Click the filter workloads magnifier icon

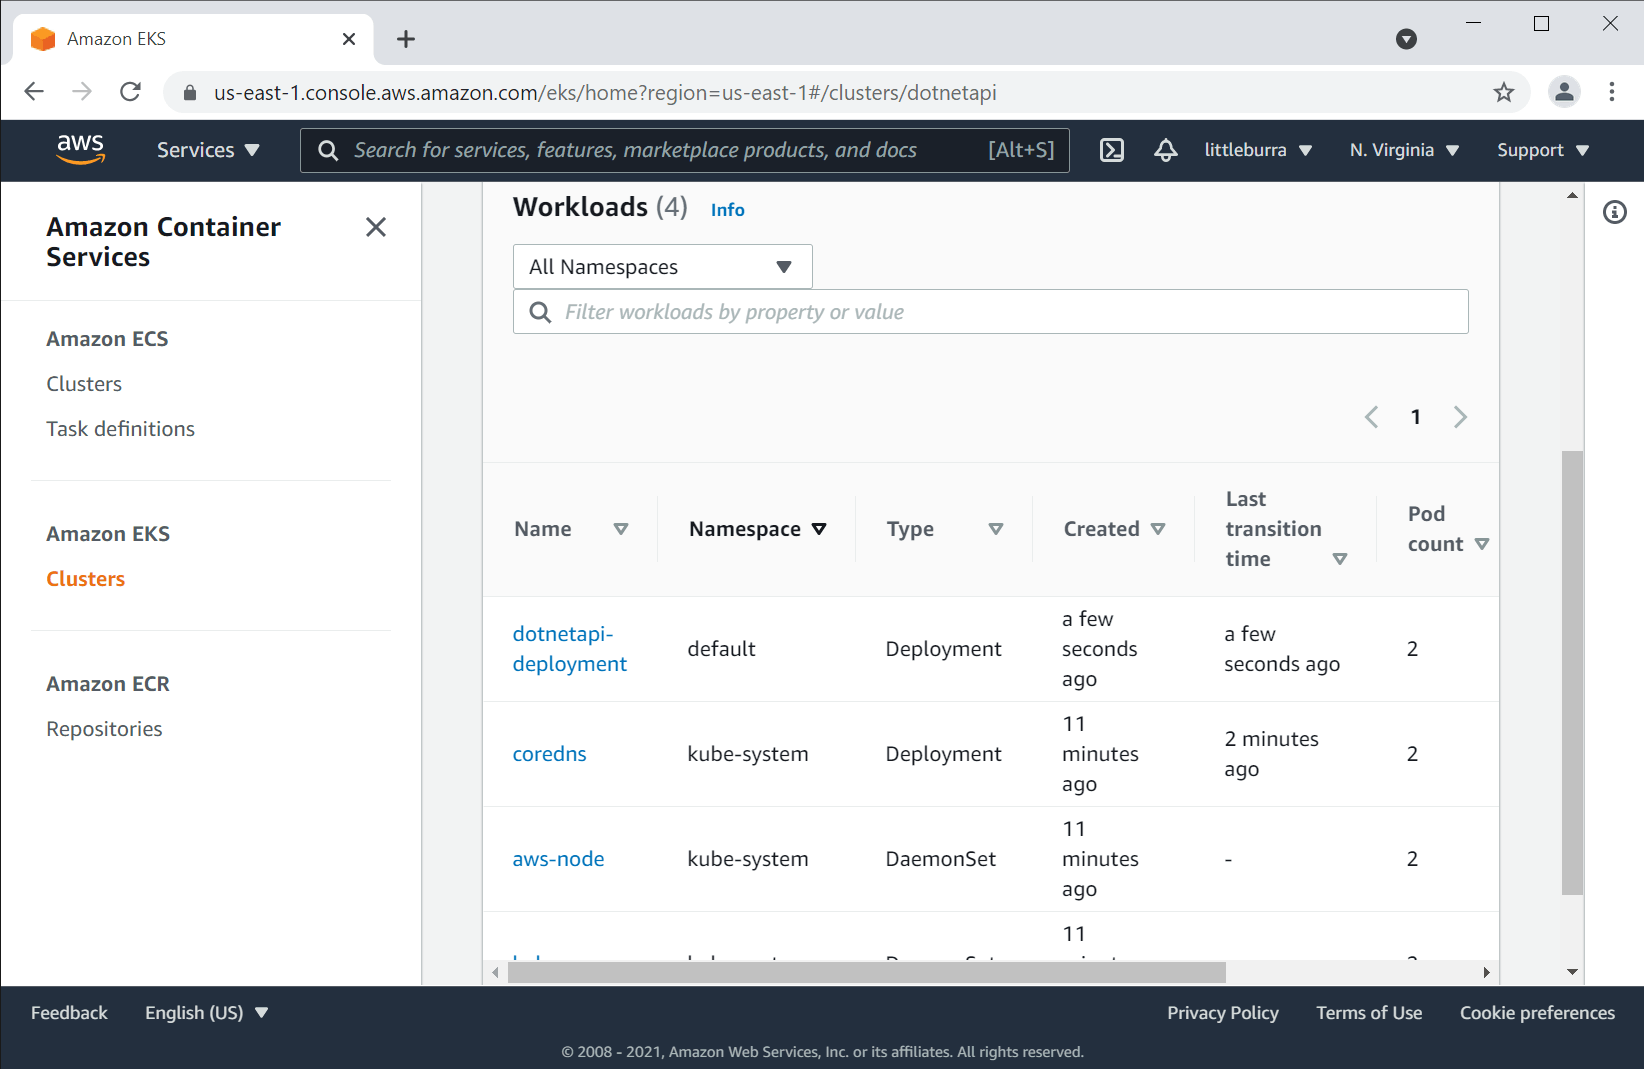540,312
